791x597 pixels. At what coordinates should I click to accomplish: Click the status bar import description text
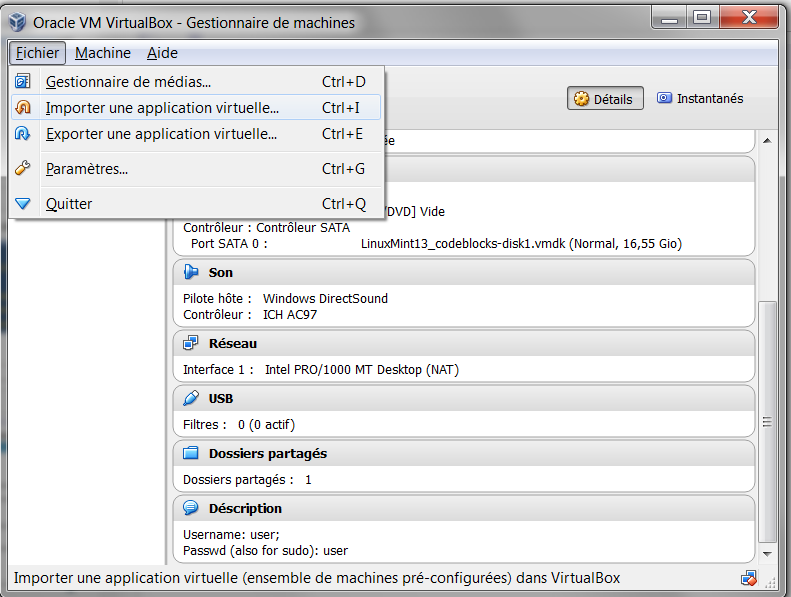pyautogui.click(x=317, y=578)
